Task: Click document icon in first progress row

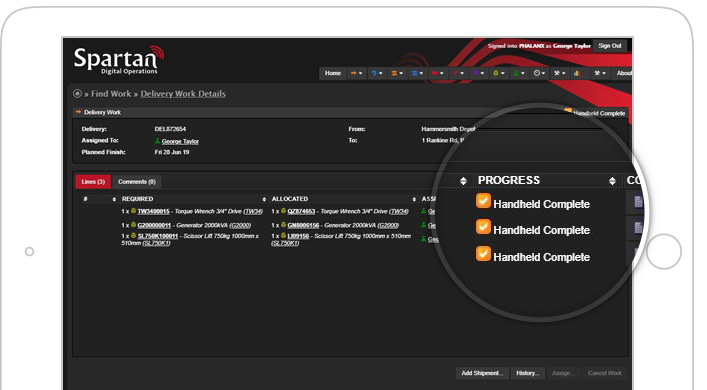Action: [x=638, y=202]
